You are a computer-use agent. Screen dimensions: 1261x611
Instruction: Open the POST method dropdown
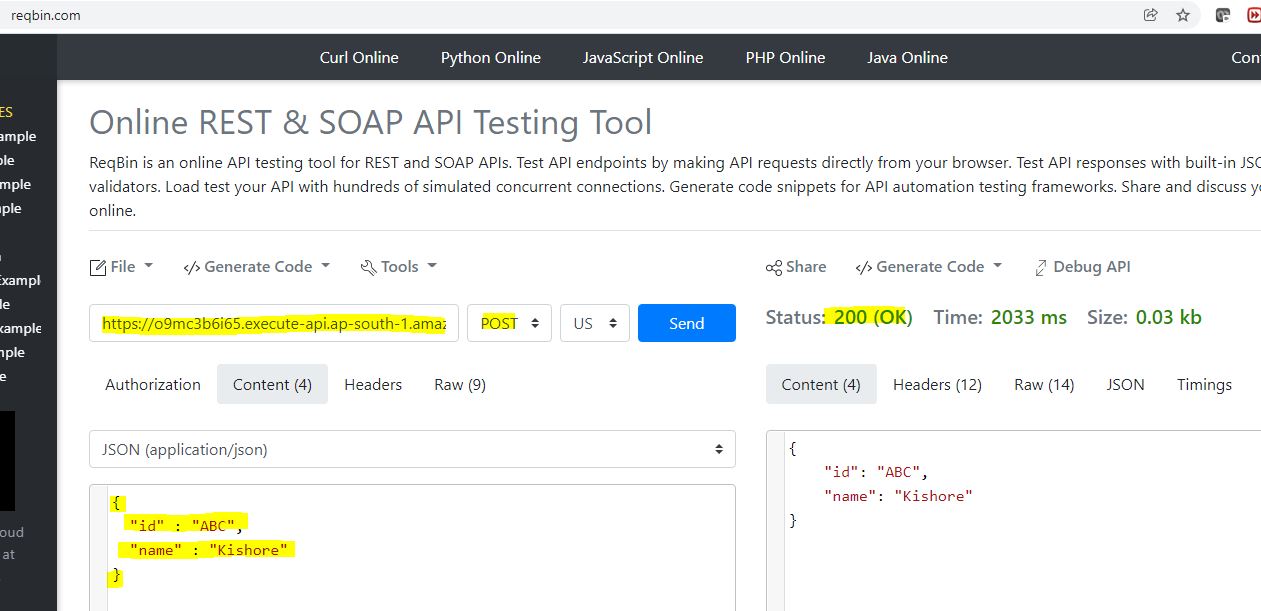[x=509, y=323]
